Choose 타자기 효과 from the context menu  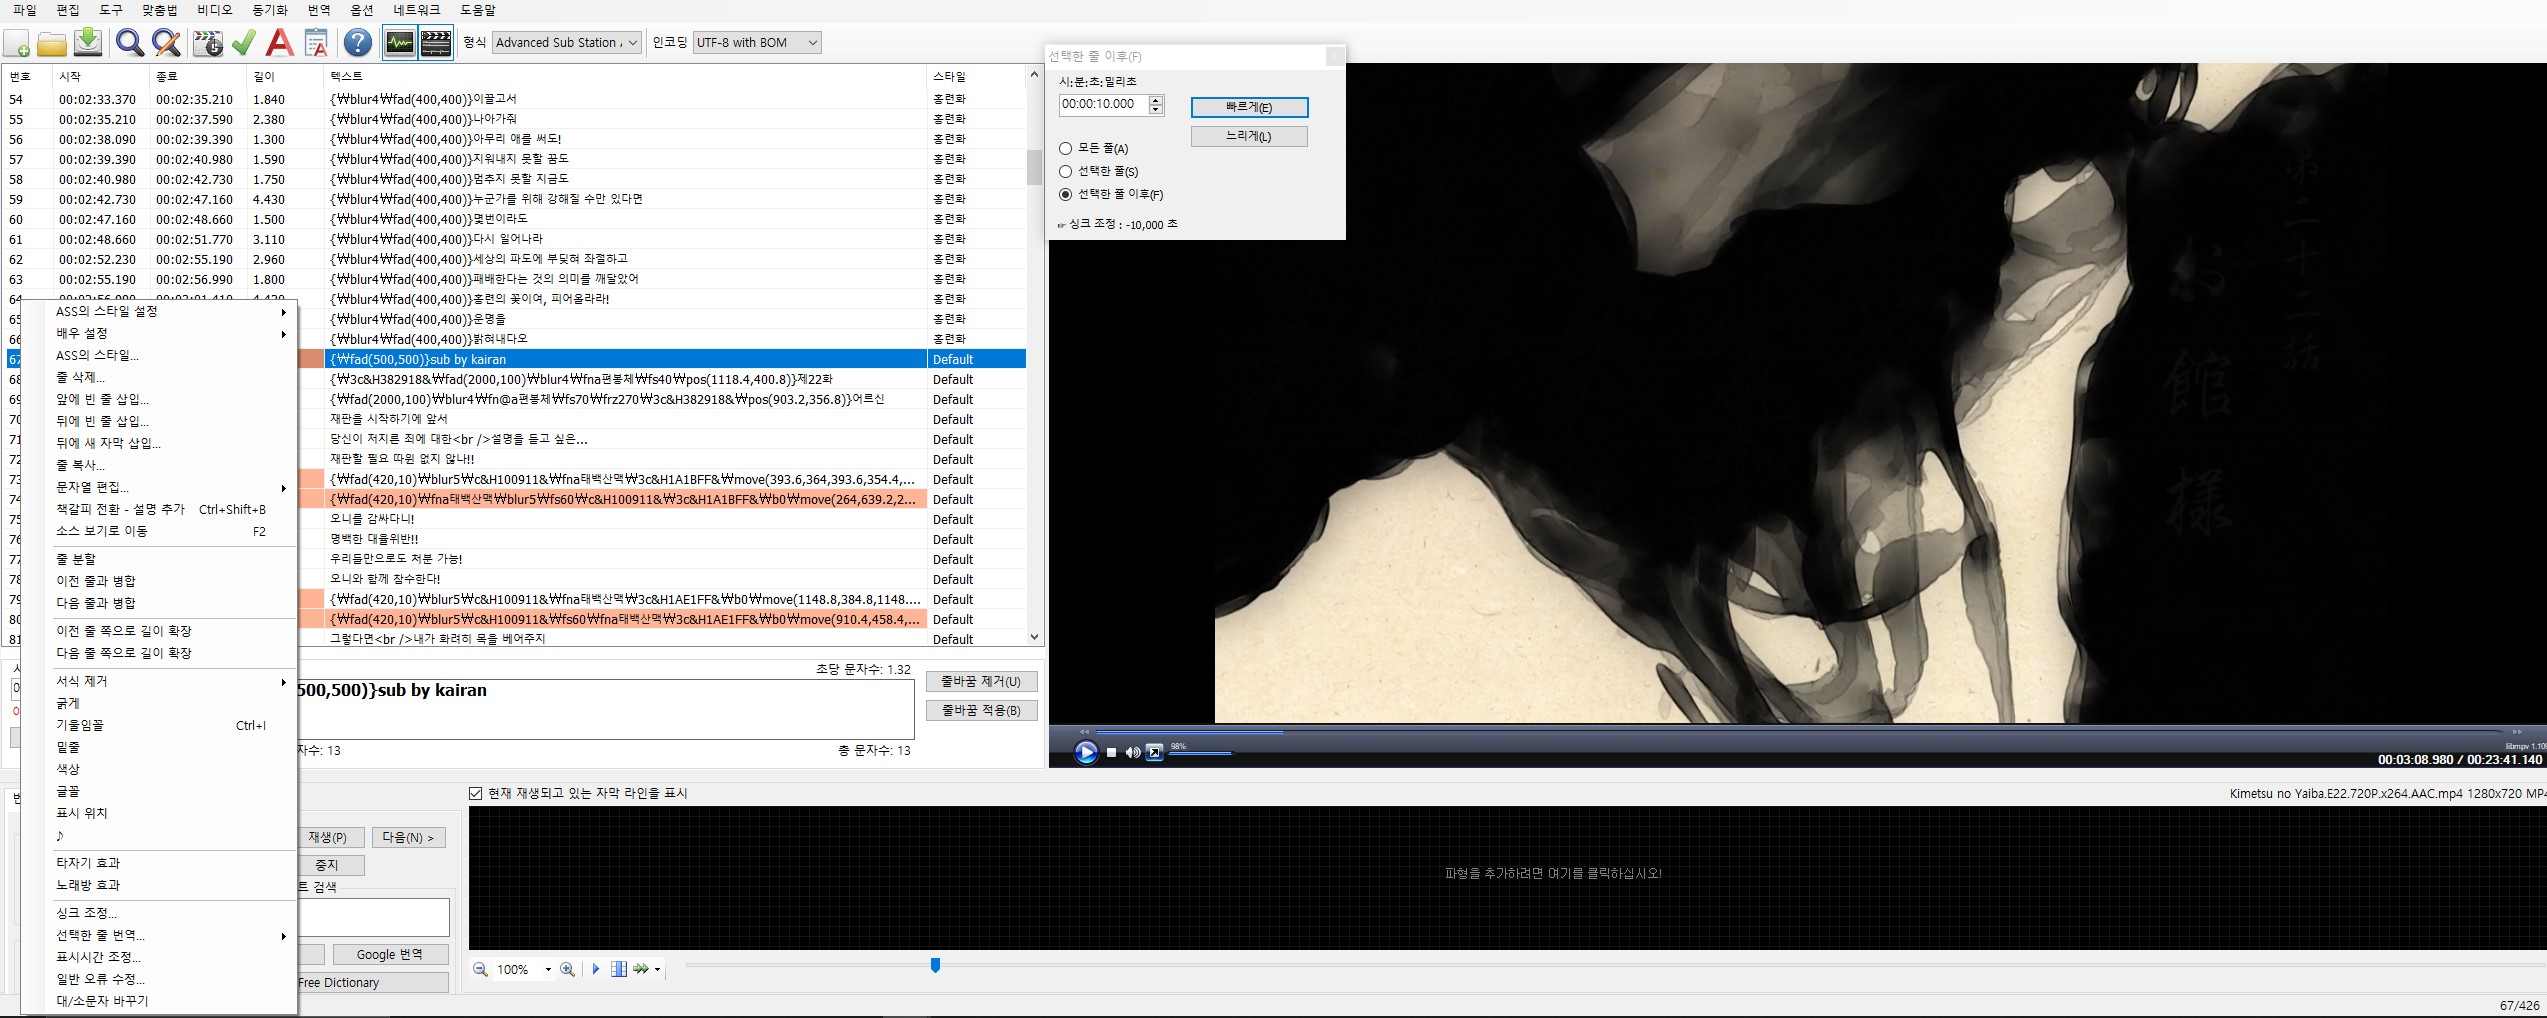point(172,863)
